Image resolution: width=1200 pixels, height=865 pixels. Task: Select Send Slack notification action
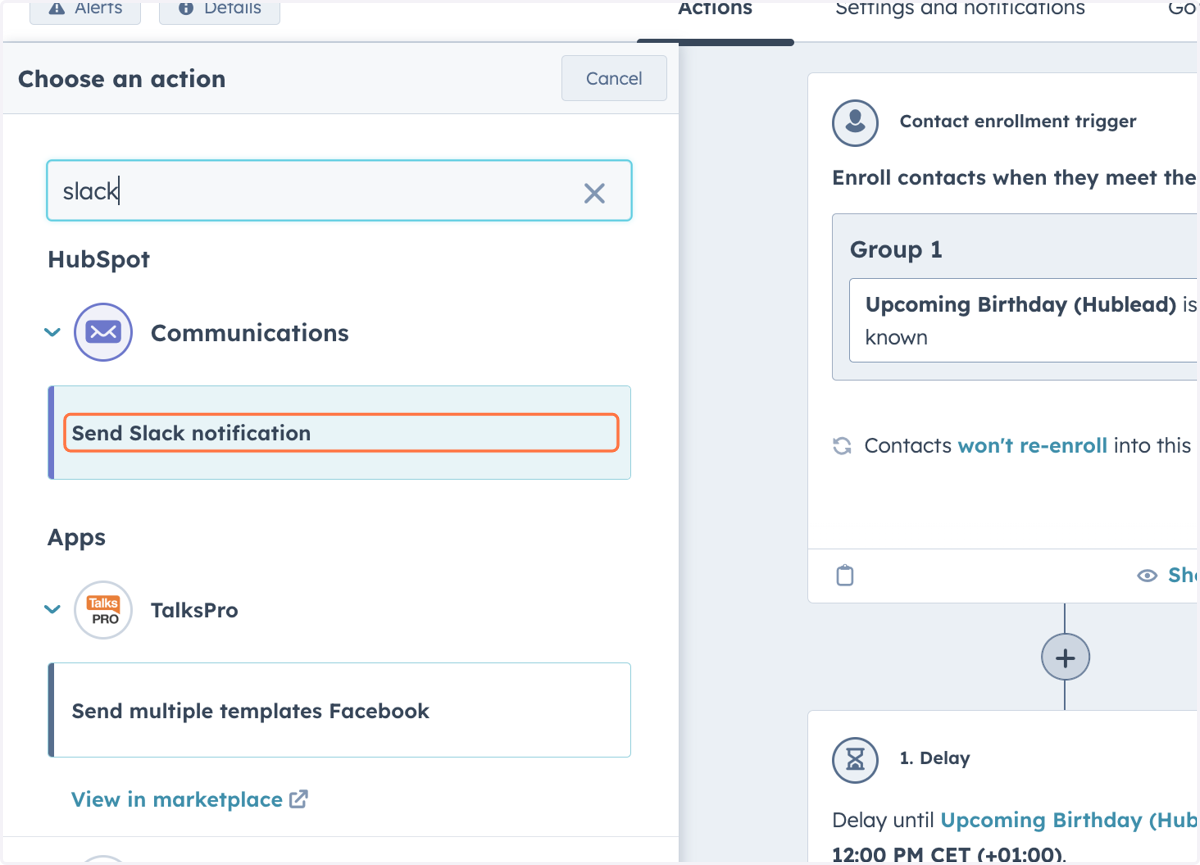point(341,433)
